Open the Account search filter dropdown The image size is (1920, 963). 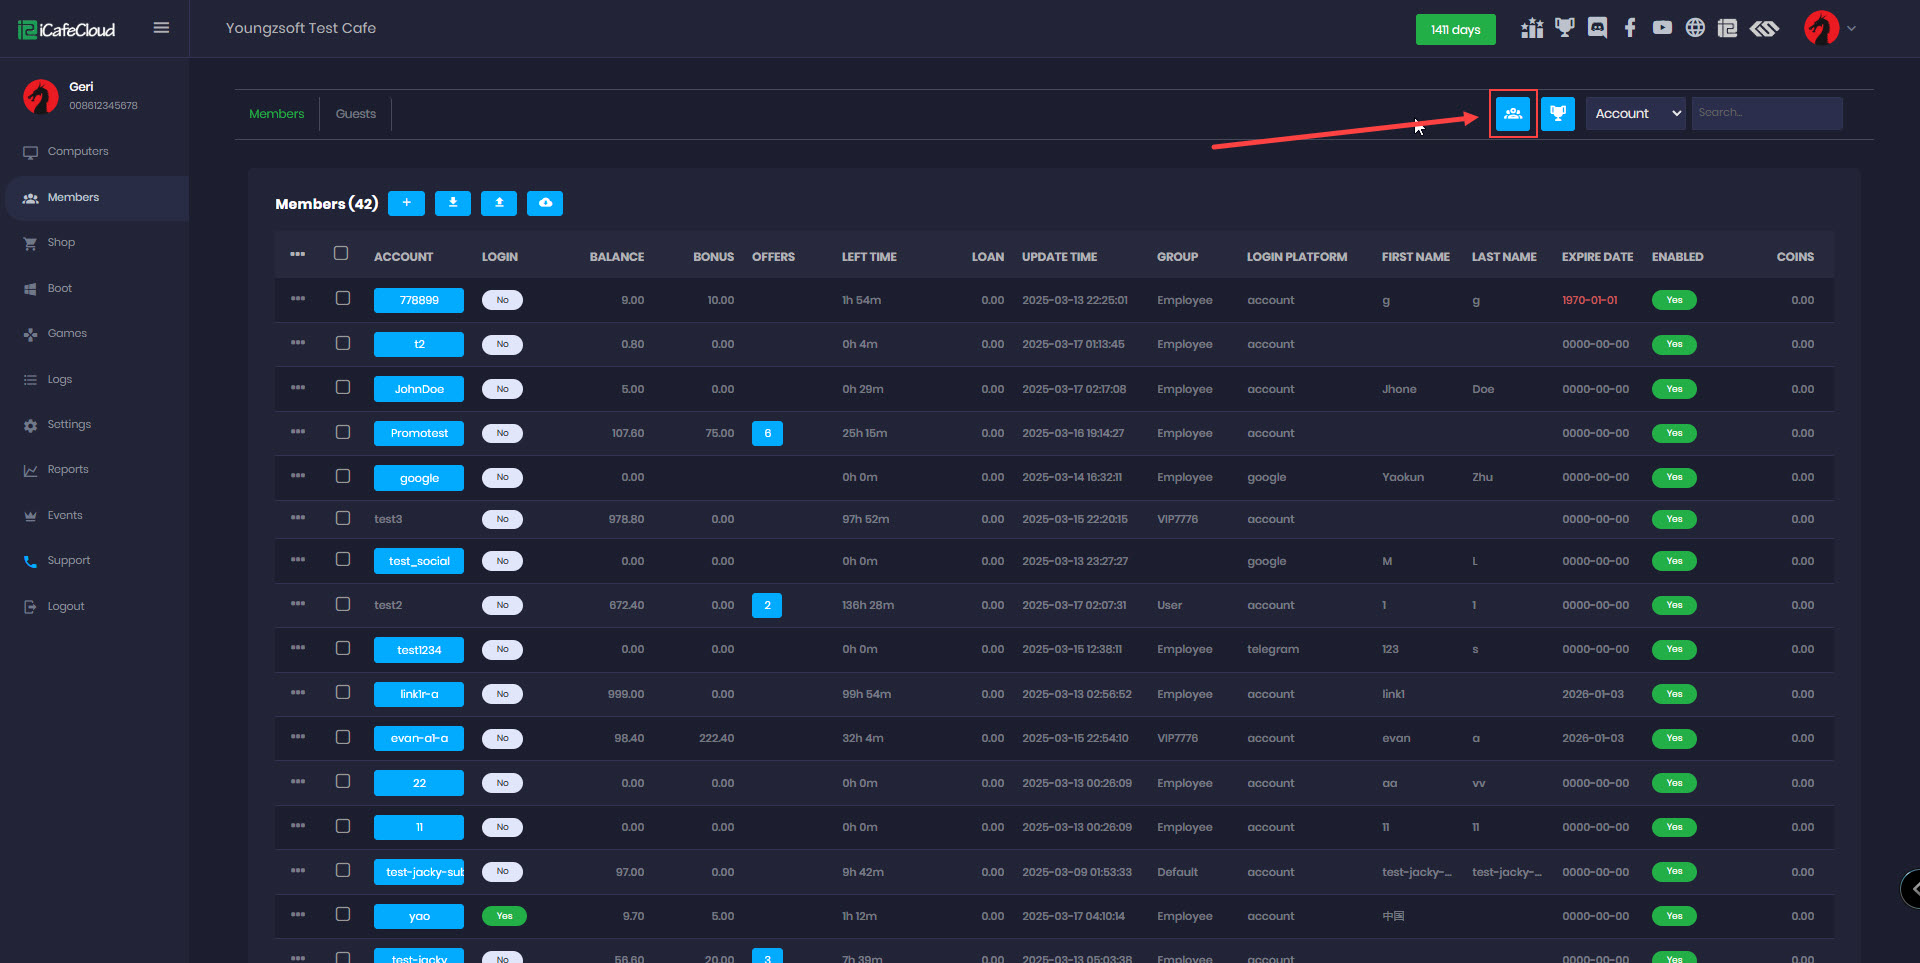[x=1635, y=114]
